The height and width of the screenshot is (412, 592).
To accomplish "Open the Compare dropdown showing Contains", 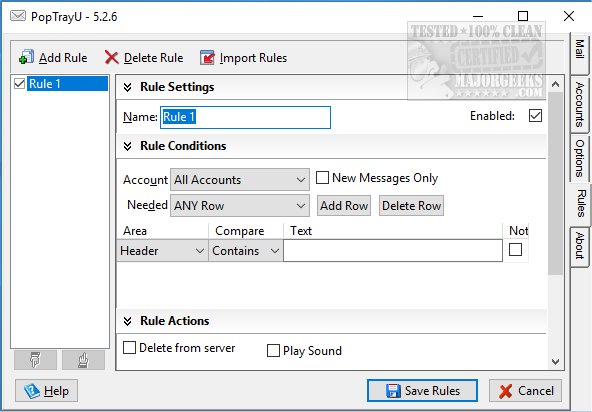I will click(x=245, y=251).
